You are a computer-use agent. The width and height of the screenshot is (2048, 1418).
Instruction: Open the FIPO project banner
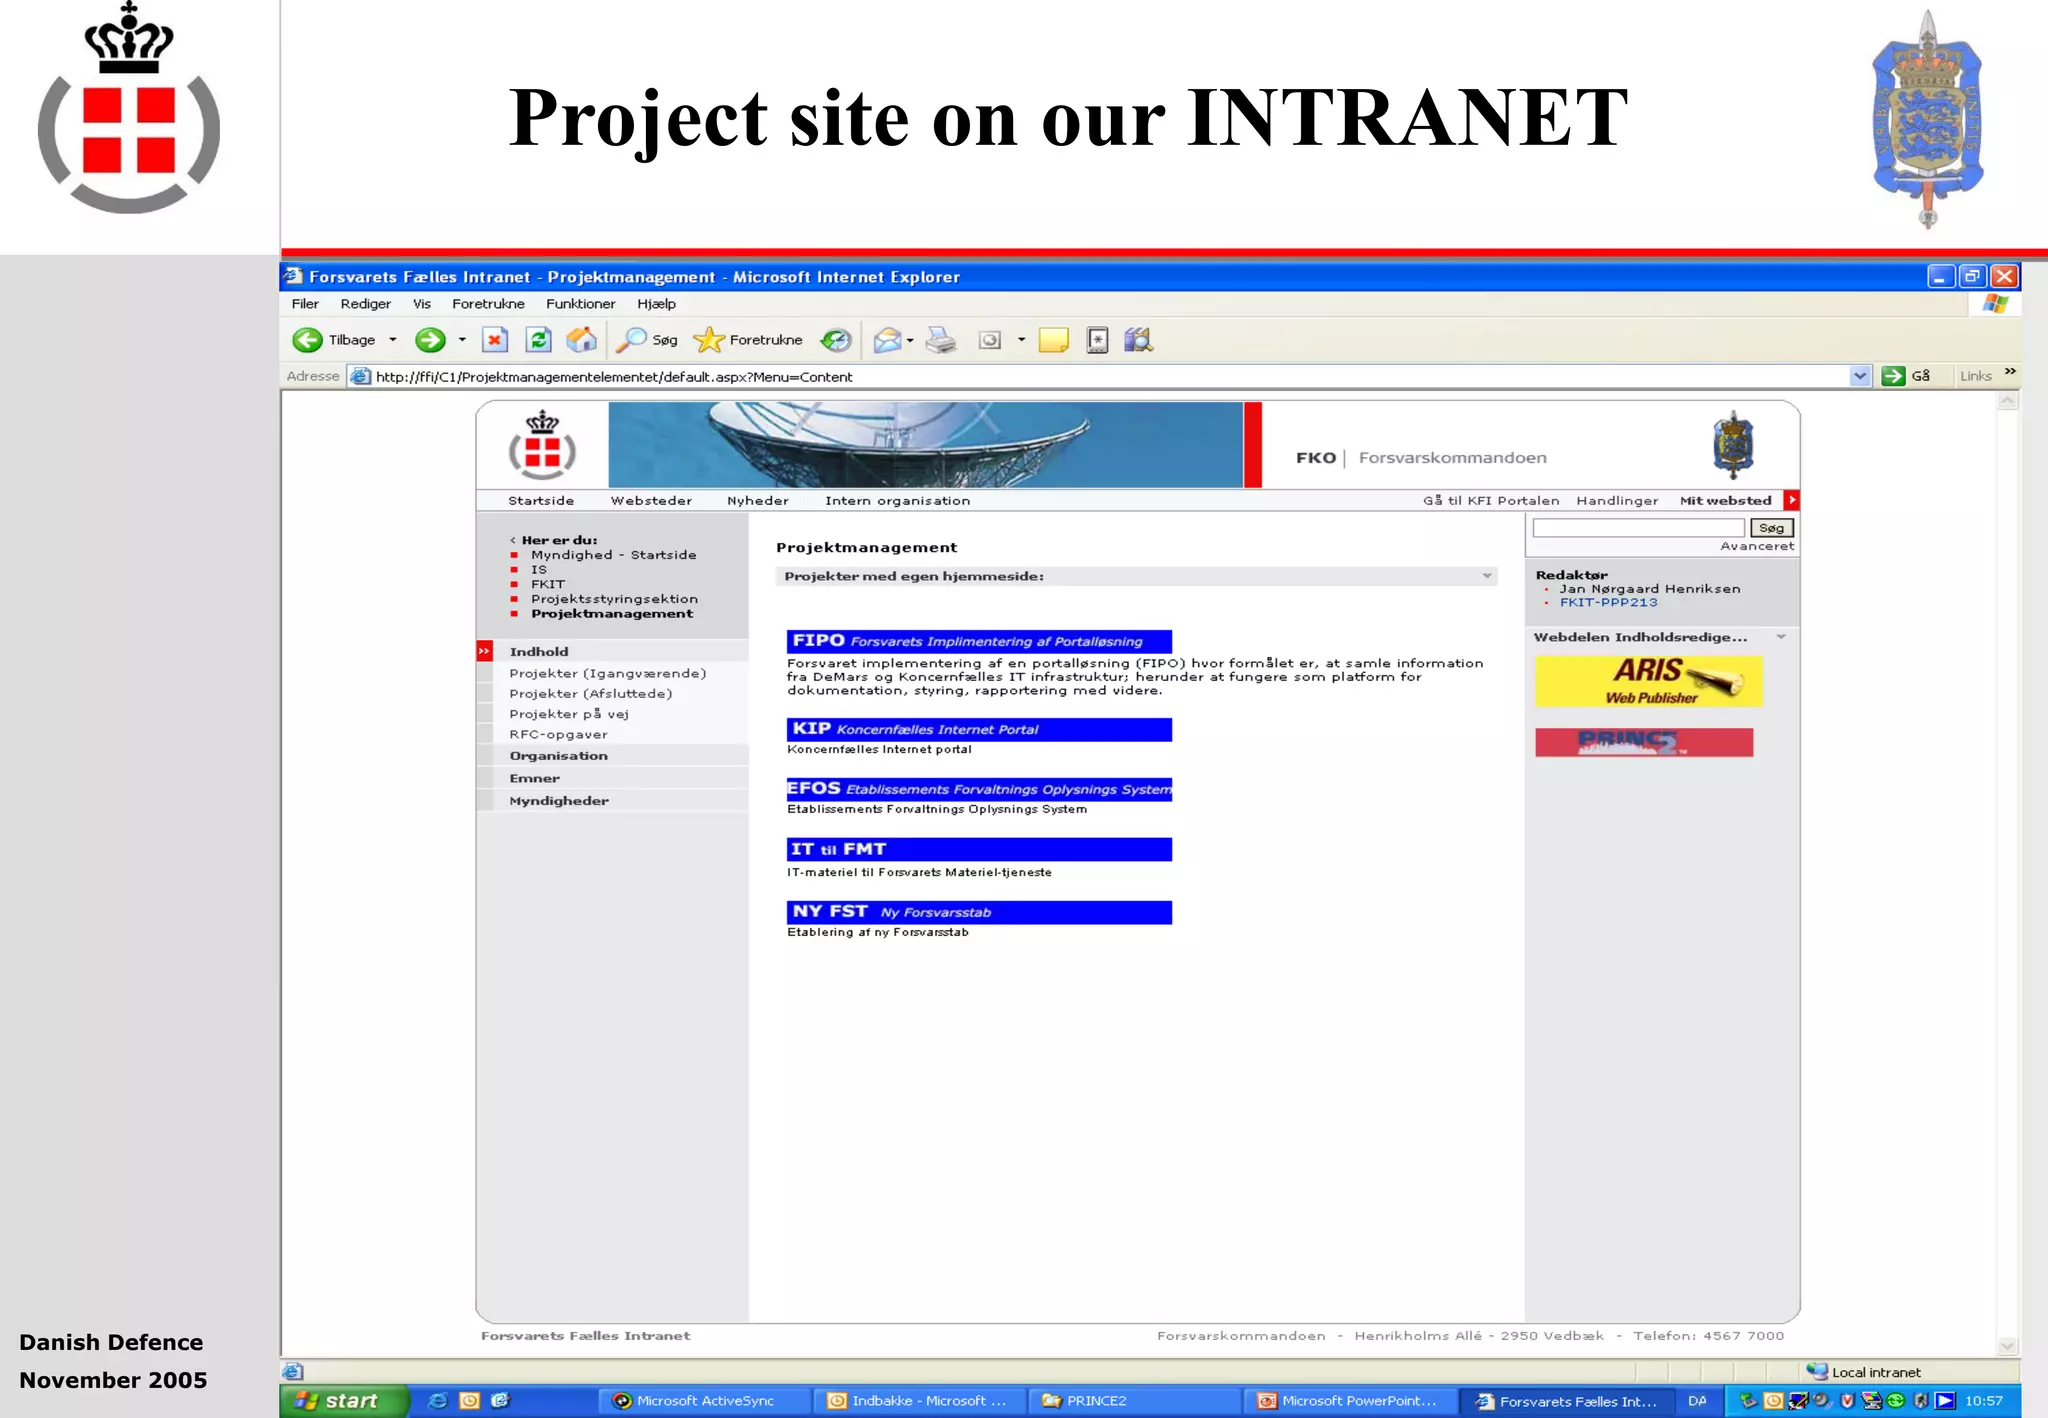[979, 641]
